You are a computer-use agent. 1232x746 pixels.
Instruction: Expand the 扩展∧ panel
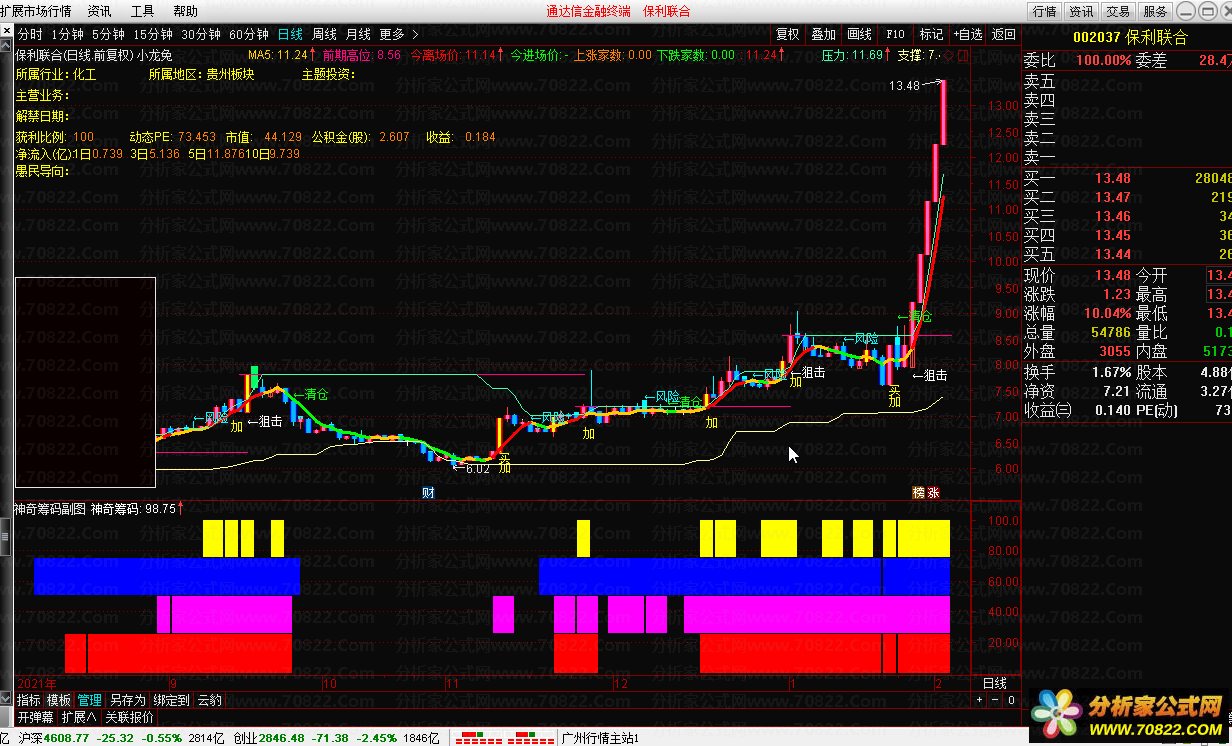pyautogui.click(x=79, y=717)
